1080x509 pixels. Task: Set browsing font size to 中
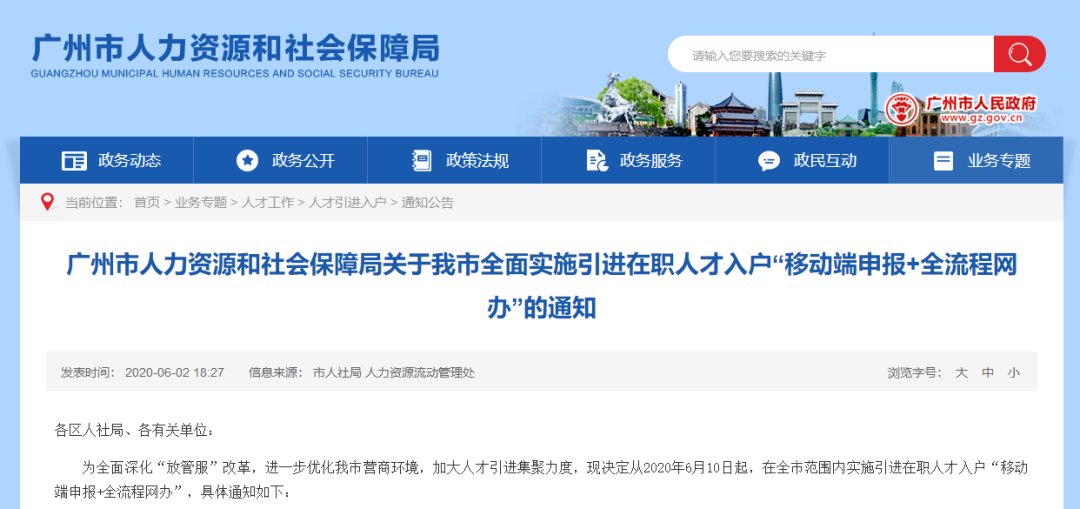pos(988,373)
